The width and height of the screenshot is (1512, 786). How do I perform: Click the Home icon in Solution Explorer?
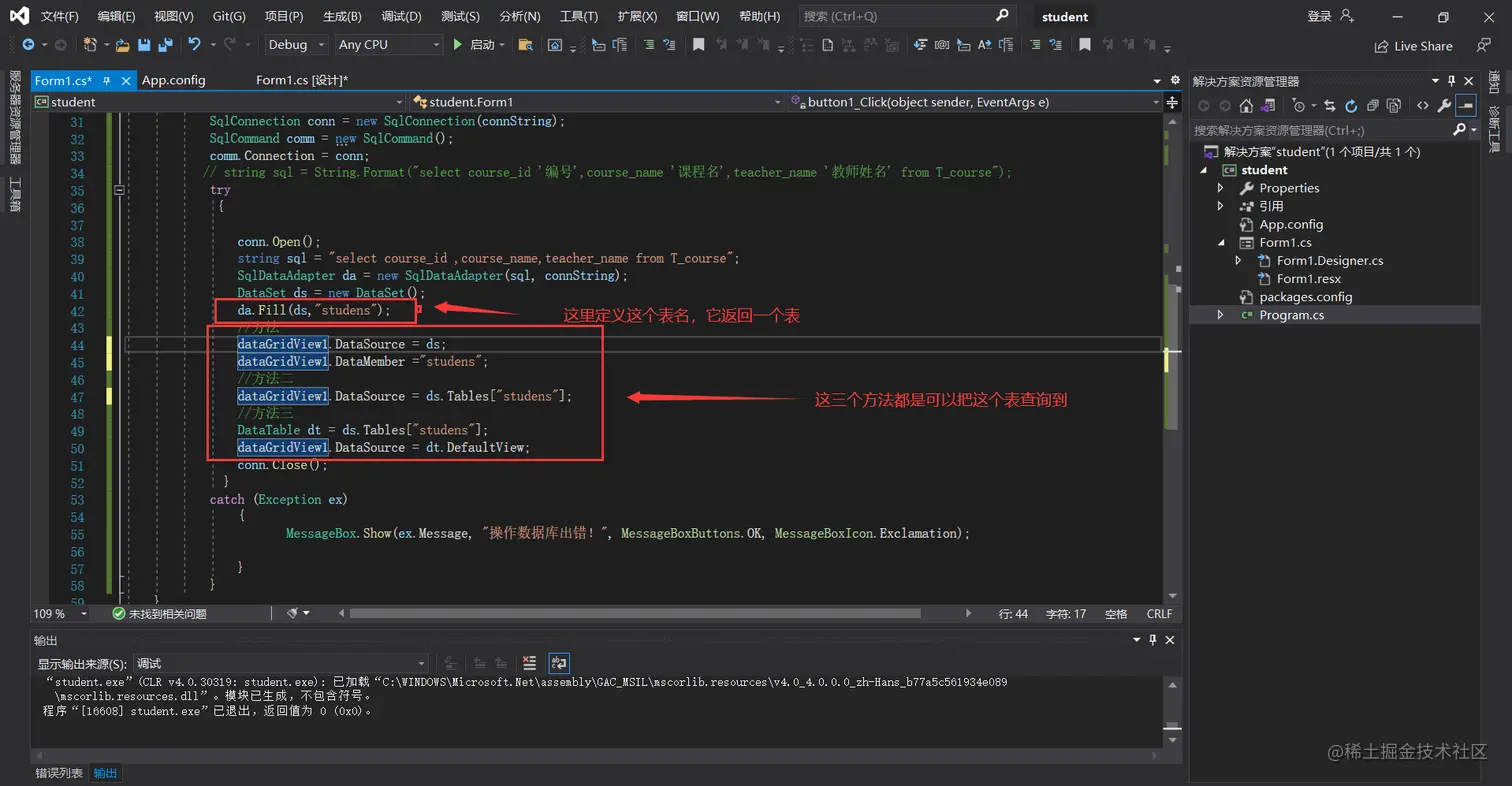pyautogui.click(x=1246, y=106)
